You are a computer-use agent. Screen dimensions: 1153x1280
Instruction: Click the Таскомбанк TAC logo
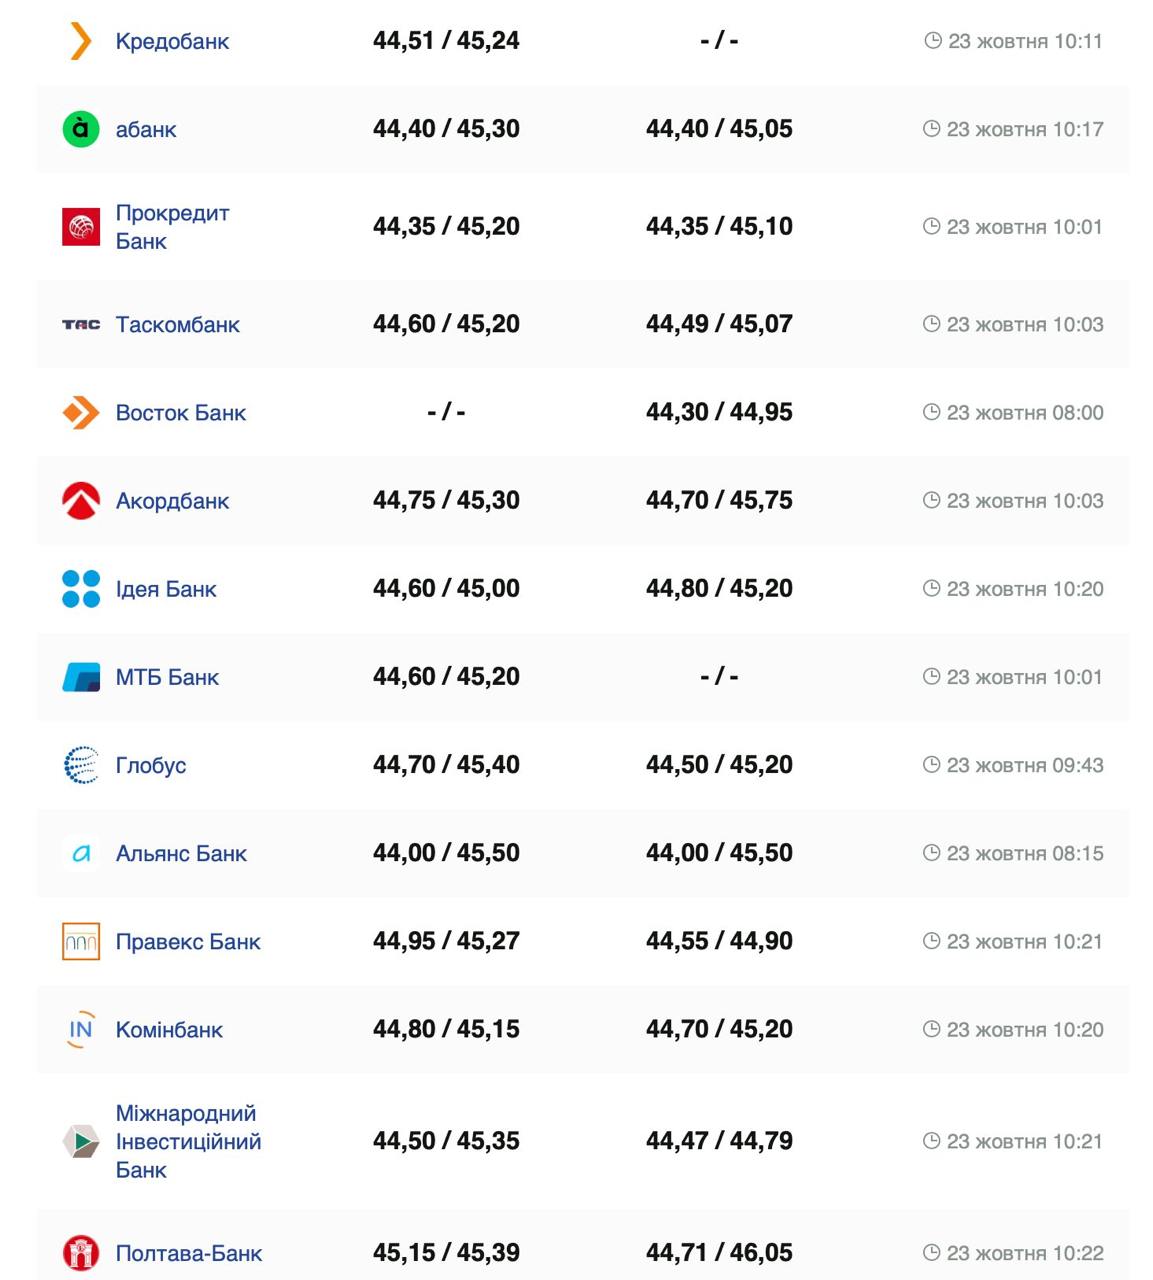81,325
